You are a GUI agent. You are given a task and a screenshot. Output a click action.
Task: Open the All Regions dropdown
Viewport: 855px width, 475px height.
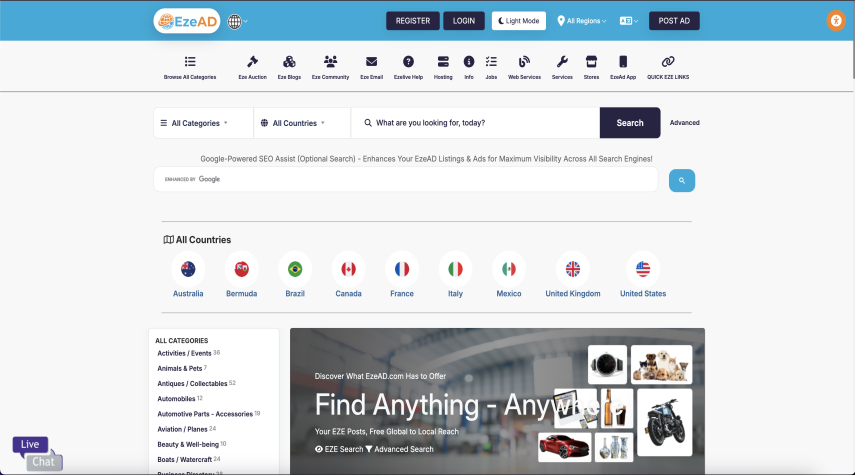click(582, 21)
